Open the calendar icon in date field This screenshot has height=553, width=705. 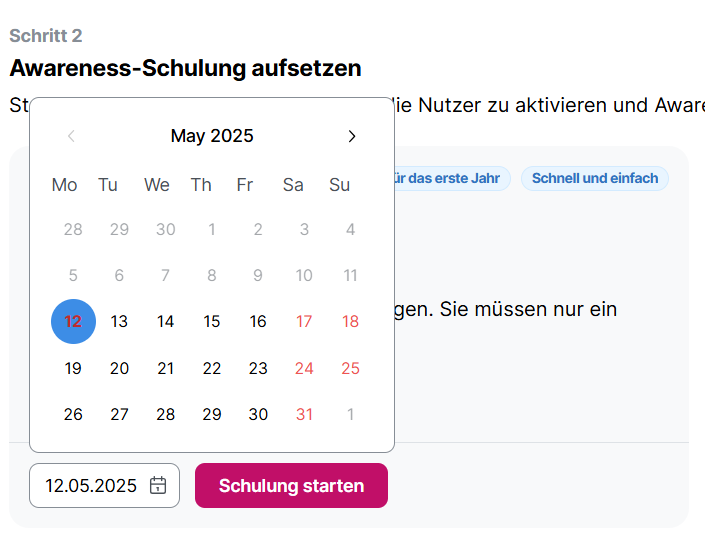(158, 485)
